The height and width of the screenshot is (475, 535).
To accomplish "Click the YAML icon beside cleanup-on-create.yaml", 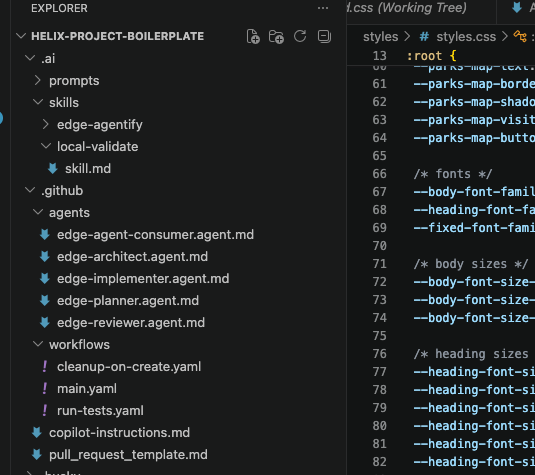I will point(45,366).
